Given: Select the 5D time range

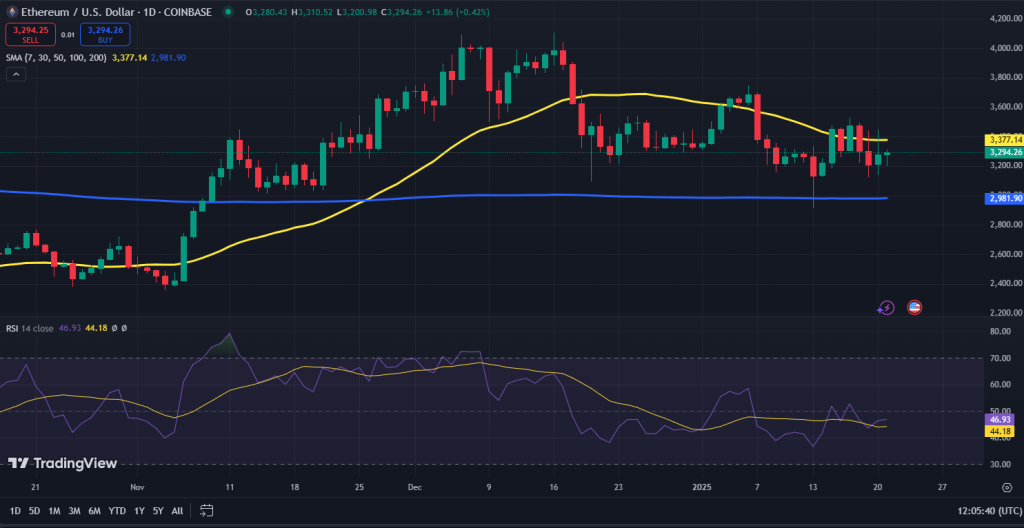Looking at the screenshot, I should (x=35, y=511).
